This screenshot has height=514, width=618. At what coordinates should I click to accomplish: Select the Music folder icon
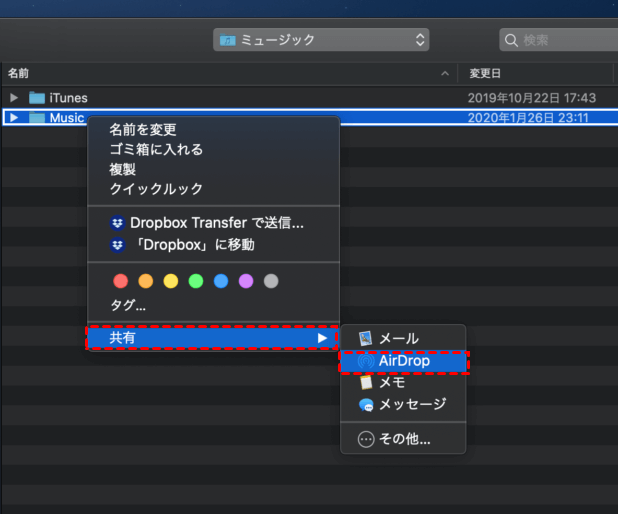pos(37,117)
